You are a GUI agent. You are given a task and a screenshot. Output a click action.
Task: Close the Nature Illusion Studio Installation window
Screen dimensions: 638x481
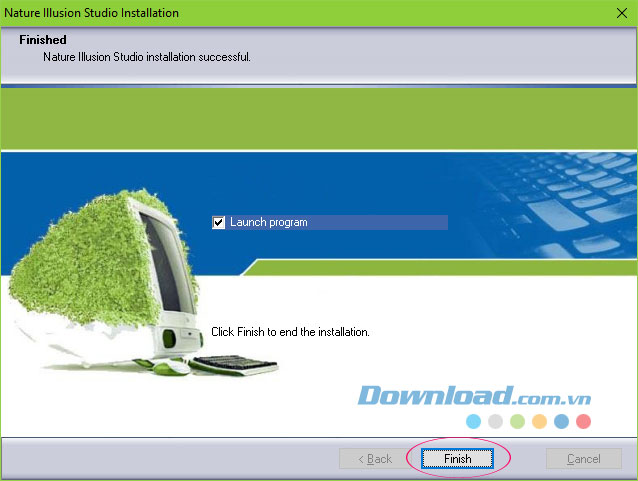point(621,13)
